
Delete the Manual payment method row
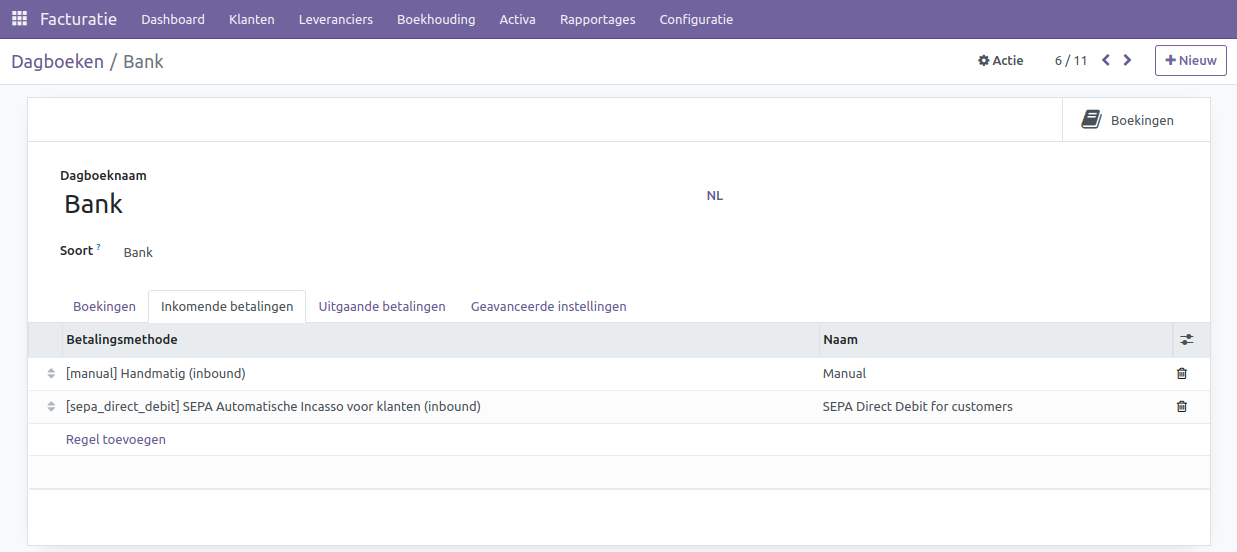click(x=1181, y=374)
